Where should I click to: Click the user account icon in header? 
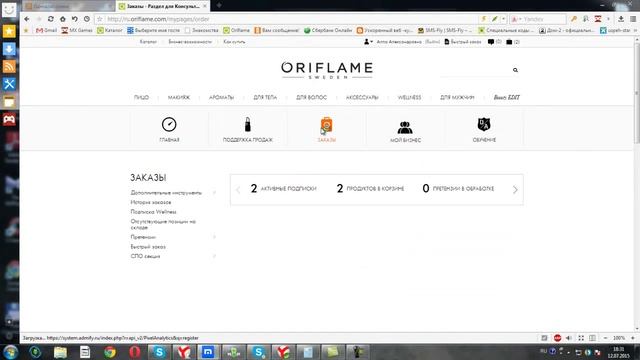tap(367, 42)
